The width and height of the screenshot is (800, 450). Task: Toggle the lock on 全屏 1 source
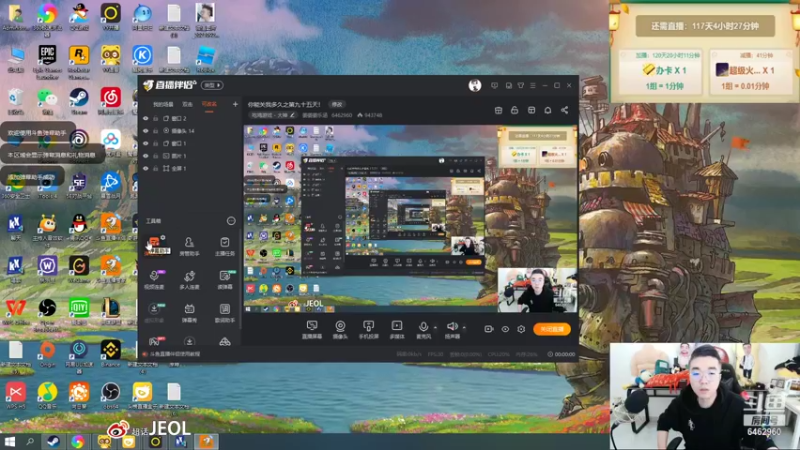pyautogui.click(x=156, y=168)
